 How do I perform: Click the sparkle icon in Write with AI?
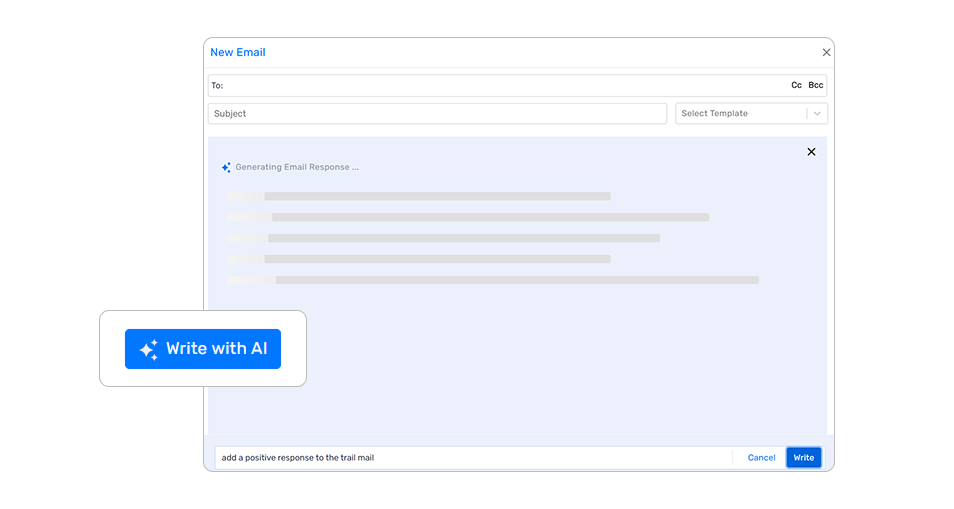point(149,349)
